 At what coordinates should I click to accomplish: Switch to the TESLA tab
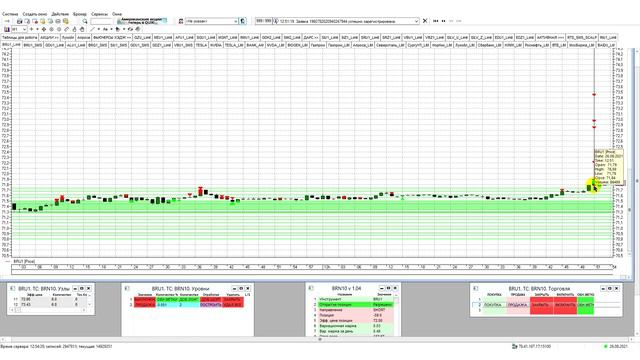(201, 45)
